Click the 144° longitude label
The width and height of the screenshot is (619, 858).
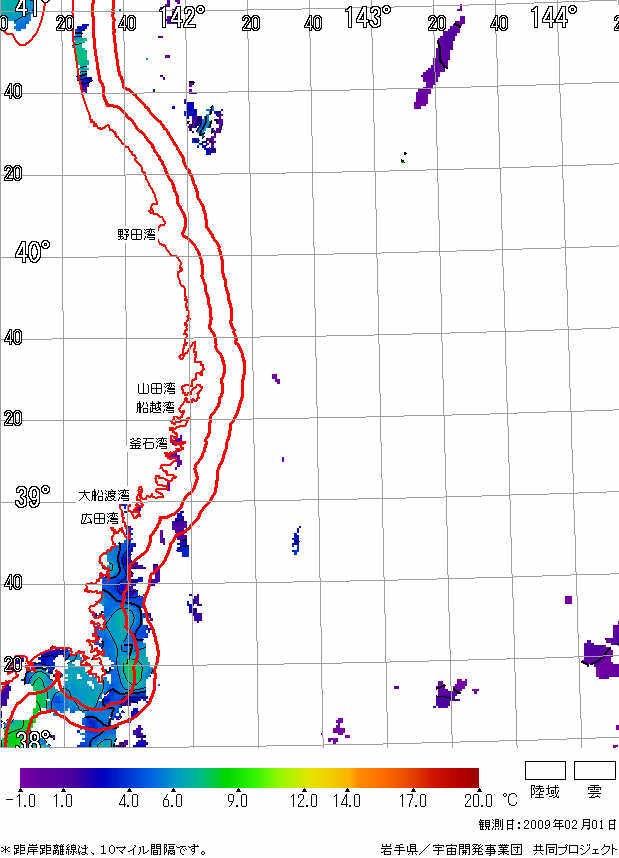(553, 17)
